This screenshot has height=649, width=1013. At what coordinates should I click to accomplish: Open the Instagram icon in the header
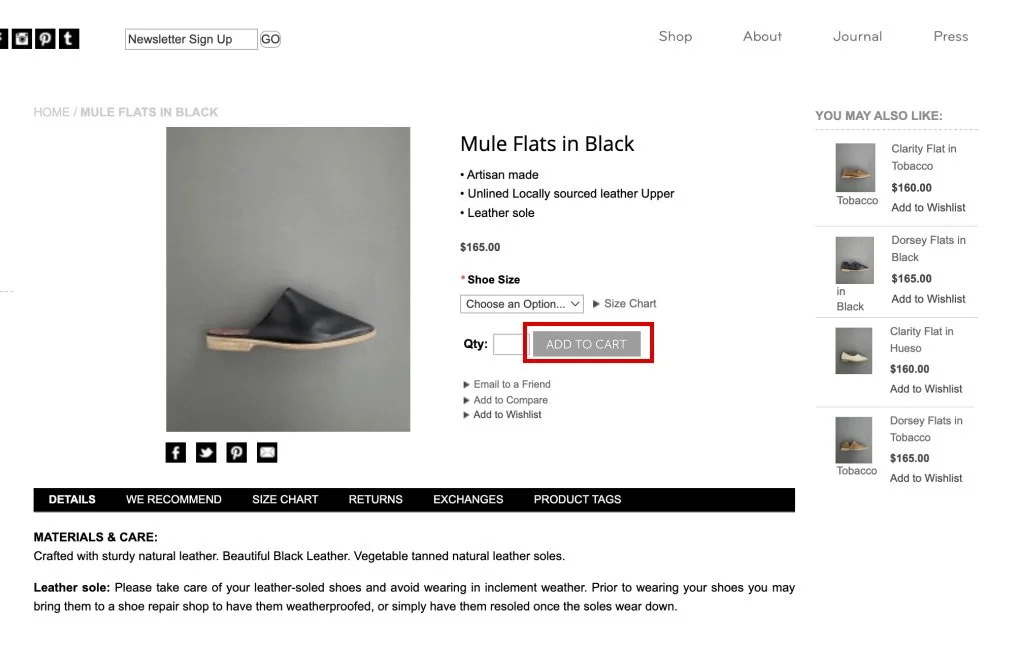point(22,39)
